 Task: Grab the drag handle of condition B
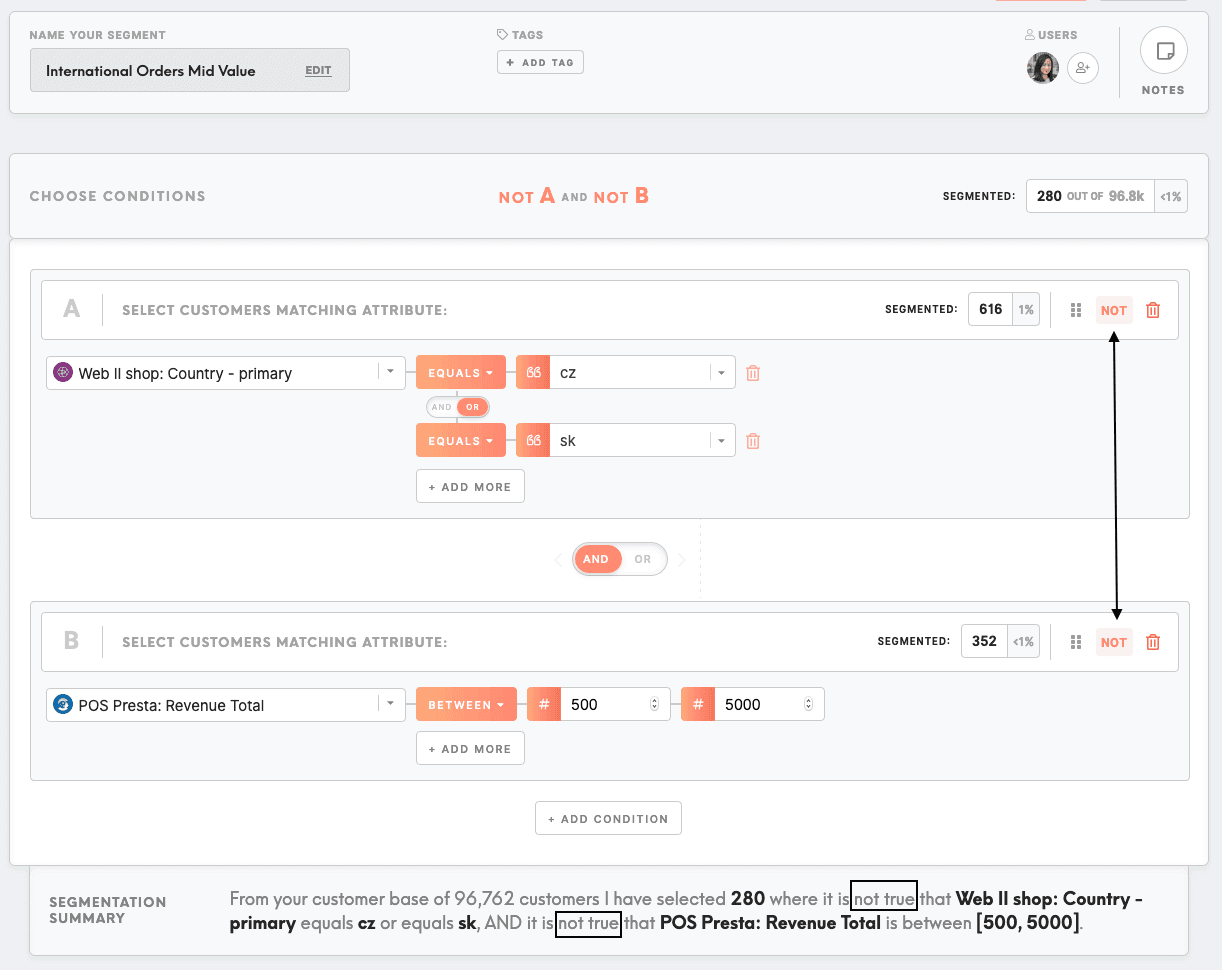[x=1076, y=642]
